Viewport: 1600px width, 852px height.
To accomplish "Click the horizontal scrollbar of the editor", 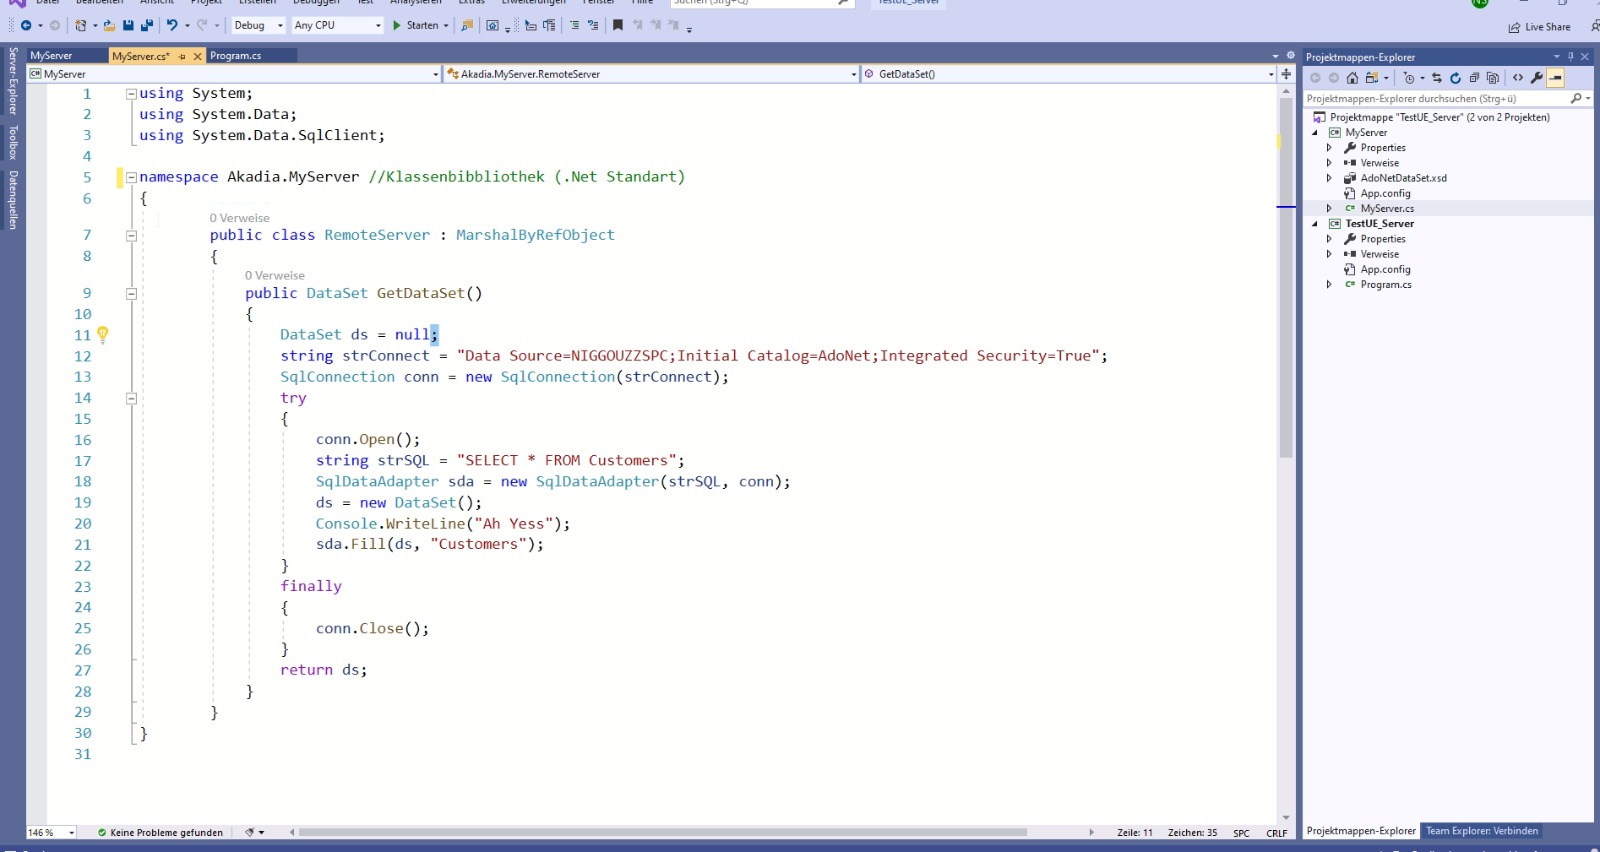I will pos(663,832).
